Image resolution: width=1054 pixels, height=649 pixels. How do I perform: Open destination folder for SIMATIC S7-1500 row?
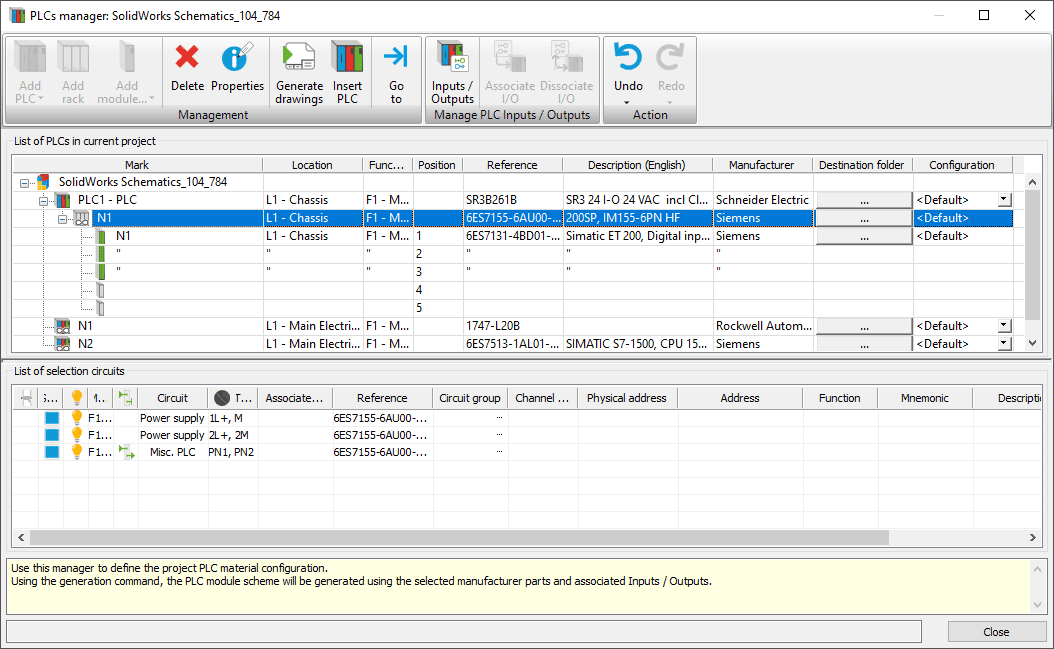click(x=864, y=344)
